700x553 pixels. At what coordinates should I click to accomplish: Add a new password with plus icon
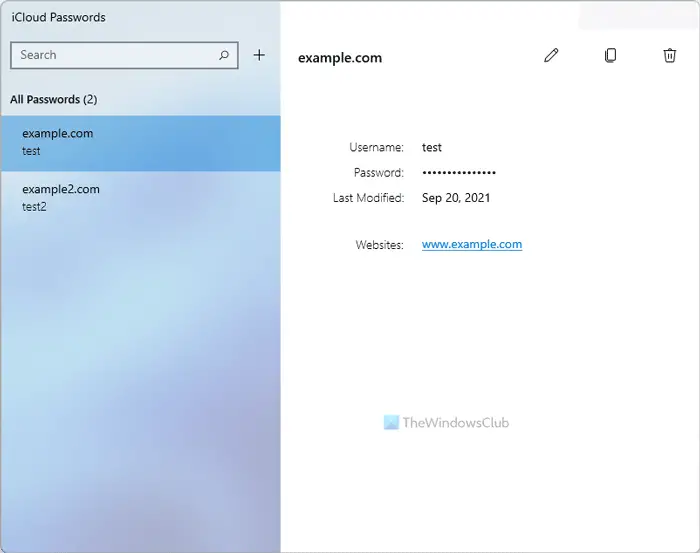[x=259, y=55]
